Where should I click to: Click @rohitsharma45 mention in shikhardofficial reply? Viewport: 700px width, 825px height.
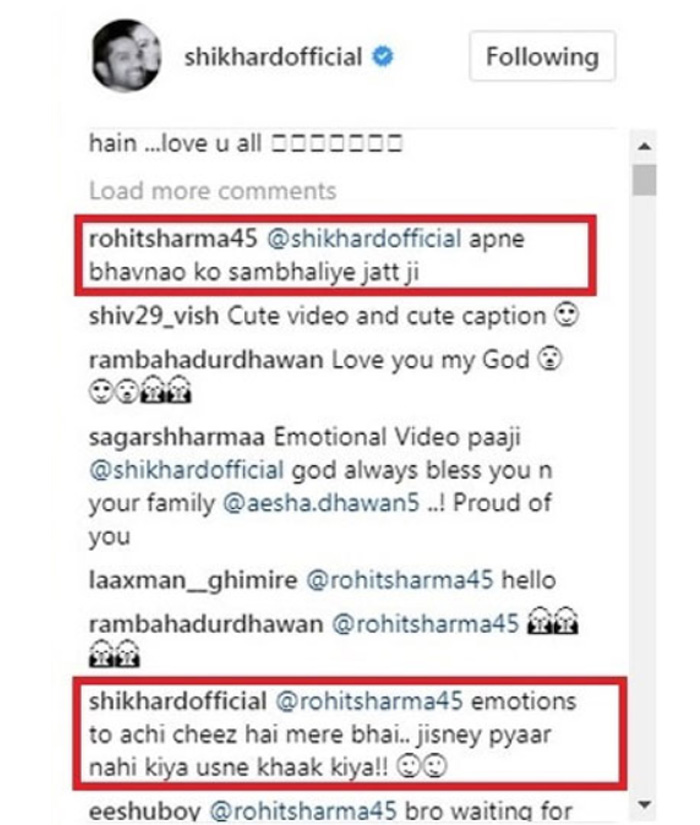click(x=369, y=701)
